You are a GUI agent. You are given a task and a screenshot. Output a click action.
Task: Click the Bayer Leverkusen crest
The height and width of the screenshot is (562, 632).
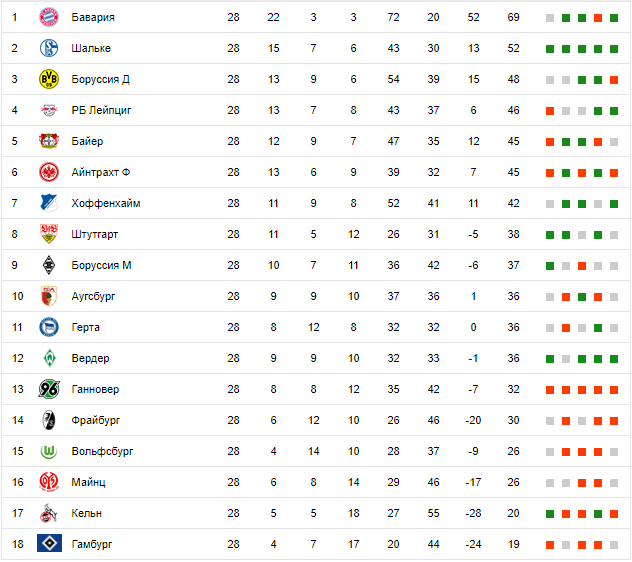pos(48,141)
